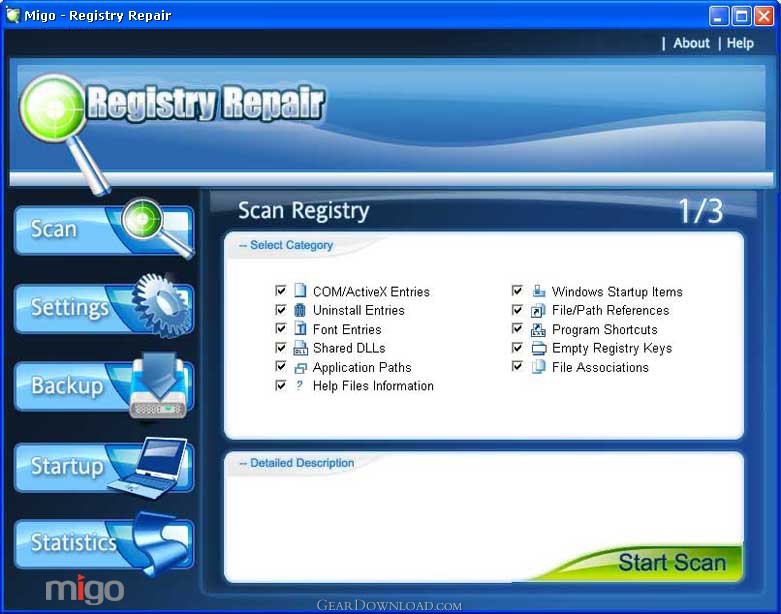
Task: Click the Windows Startup Items label
Action: click(617, 292)
